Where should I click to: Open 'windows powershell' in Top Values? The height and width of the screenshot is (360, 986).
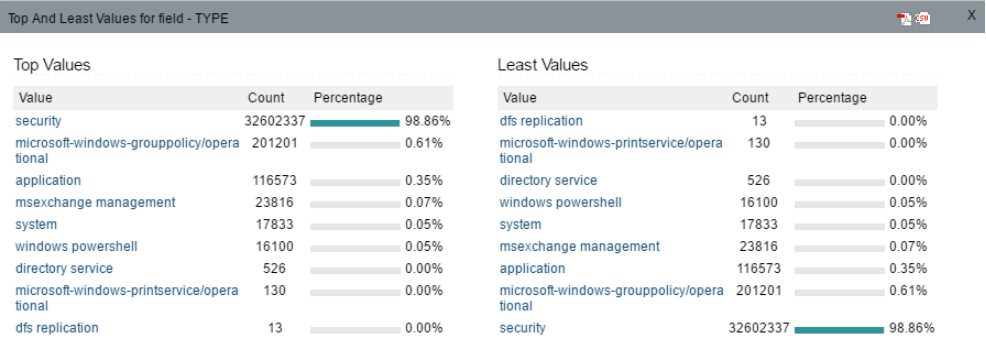point(76,247)
